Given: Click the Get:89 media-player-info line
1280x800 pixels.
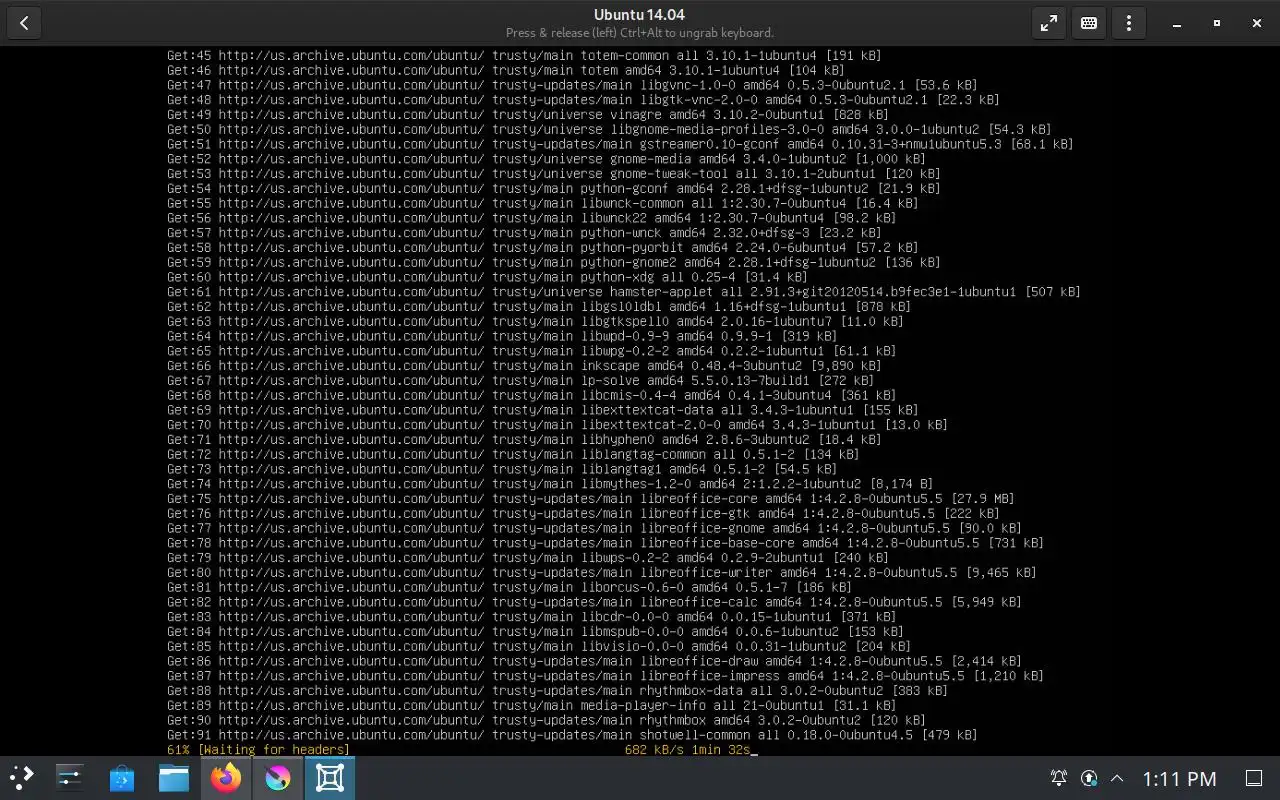Looking at the screenshot, I should pos(532,706).
